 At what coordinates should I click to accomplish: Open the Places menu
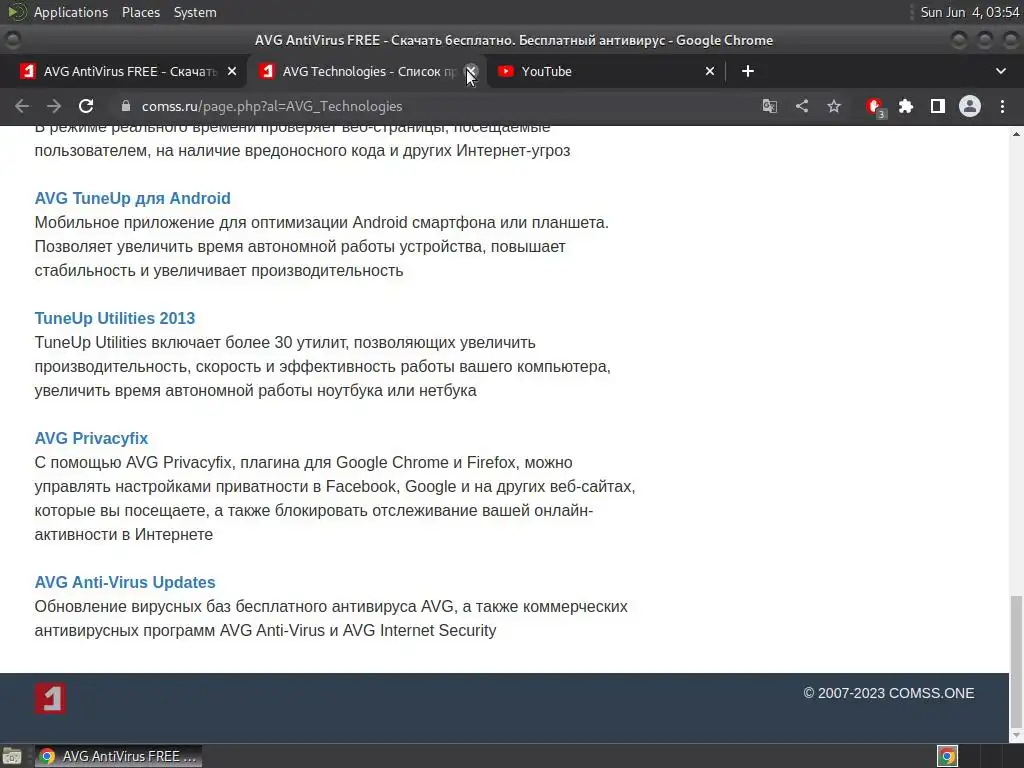point(140,12)
